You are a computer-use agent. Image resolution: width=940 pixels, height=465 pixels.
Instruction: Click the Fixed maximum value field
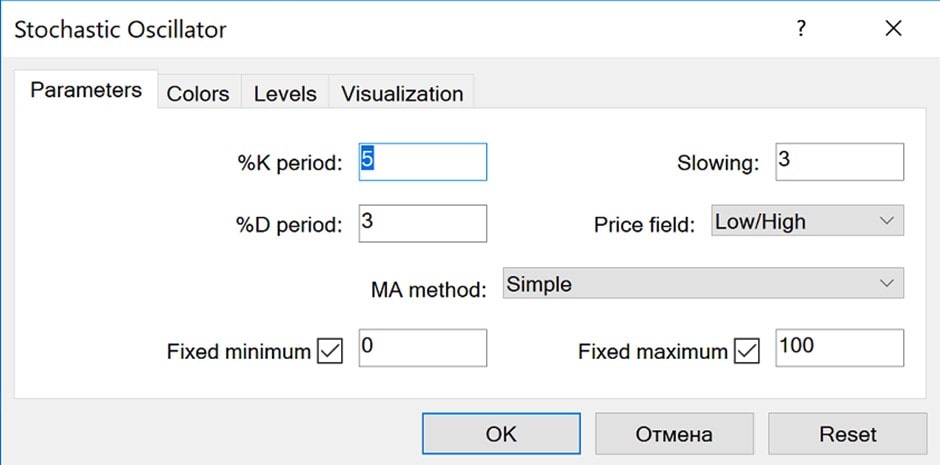839,348
